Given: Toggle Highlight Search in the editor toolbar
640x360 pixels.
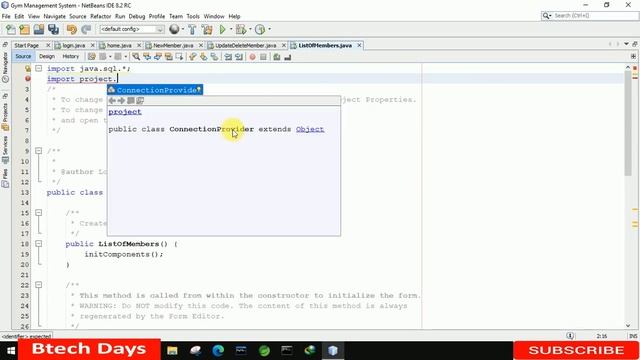Looking at the screenshot, I should [x=168, y=57].
